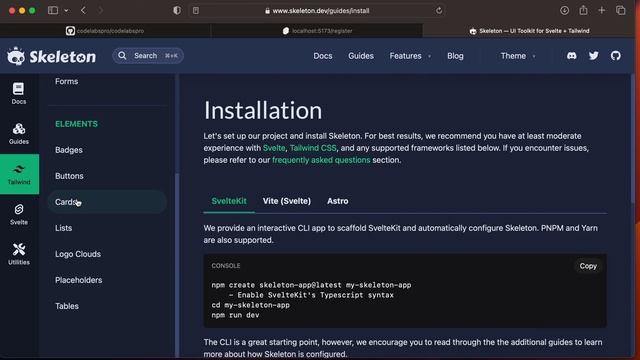The image size is (640, 360).
Task: Click the sidebar vertical scrollbar
Action: (177, 265)
